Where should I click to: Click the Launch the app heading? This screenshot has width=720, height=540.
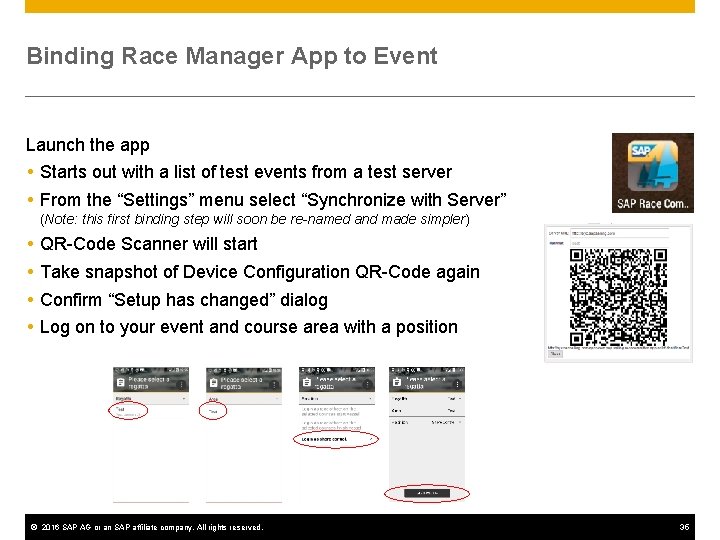[x=88, y=145]
